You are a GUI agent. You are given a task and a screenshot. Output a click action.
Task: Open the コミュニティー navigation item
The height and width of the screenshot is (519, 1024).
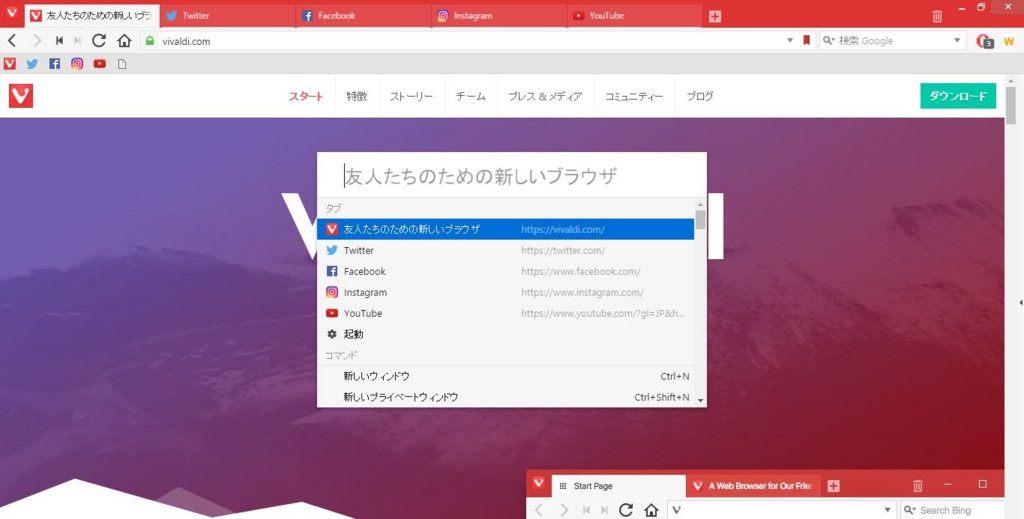[x=634, y=96]
